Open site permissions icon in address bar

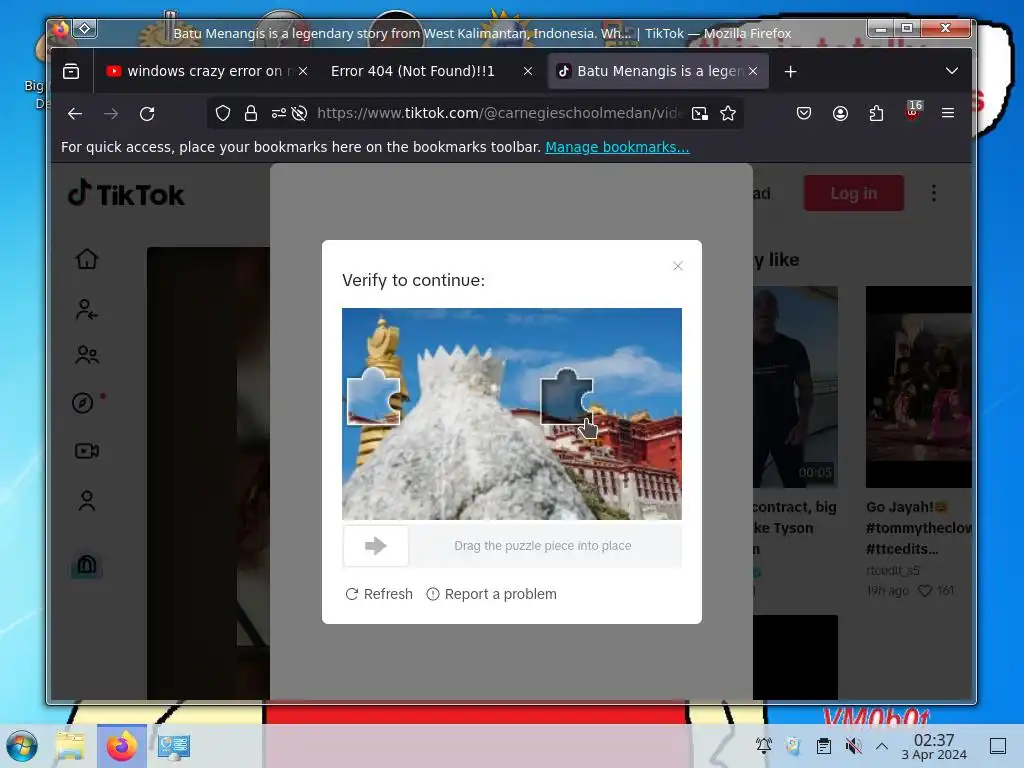279,114
